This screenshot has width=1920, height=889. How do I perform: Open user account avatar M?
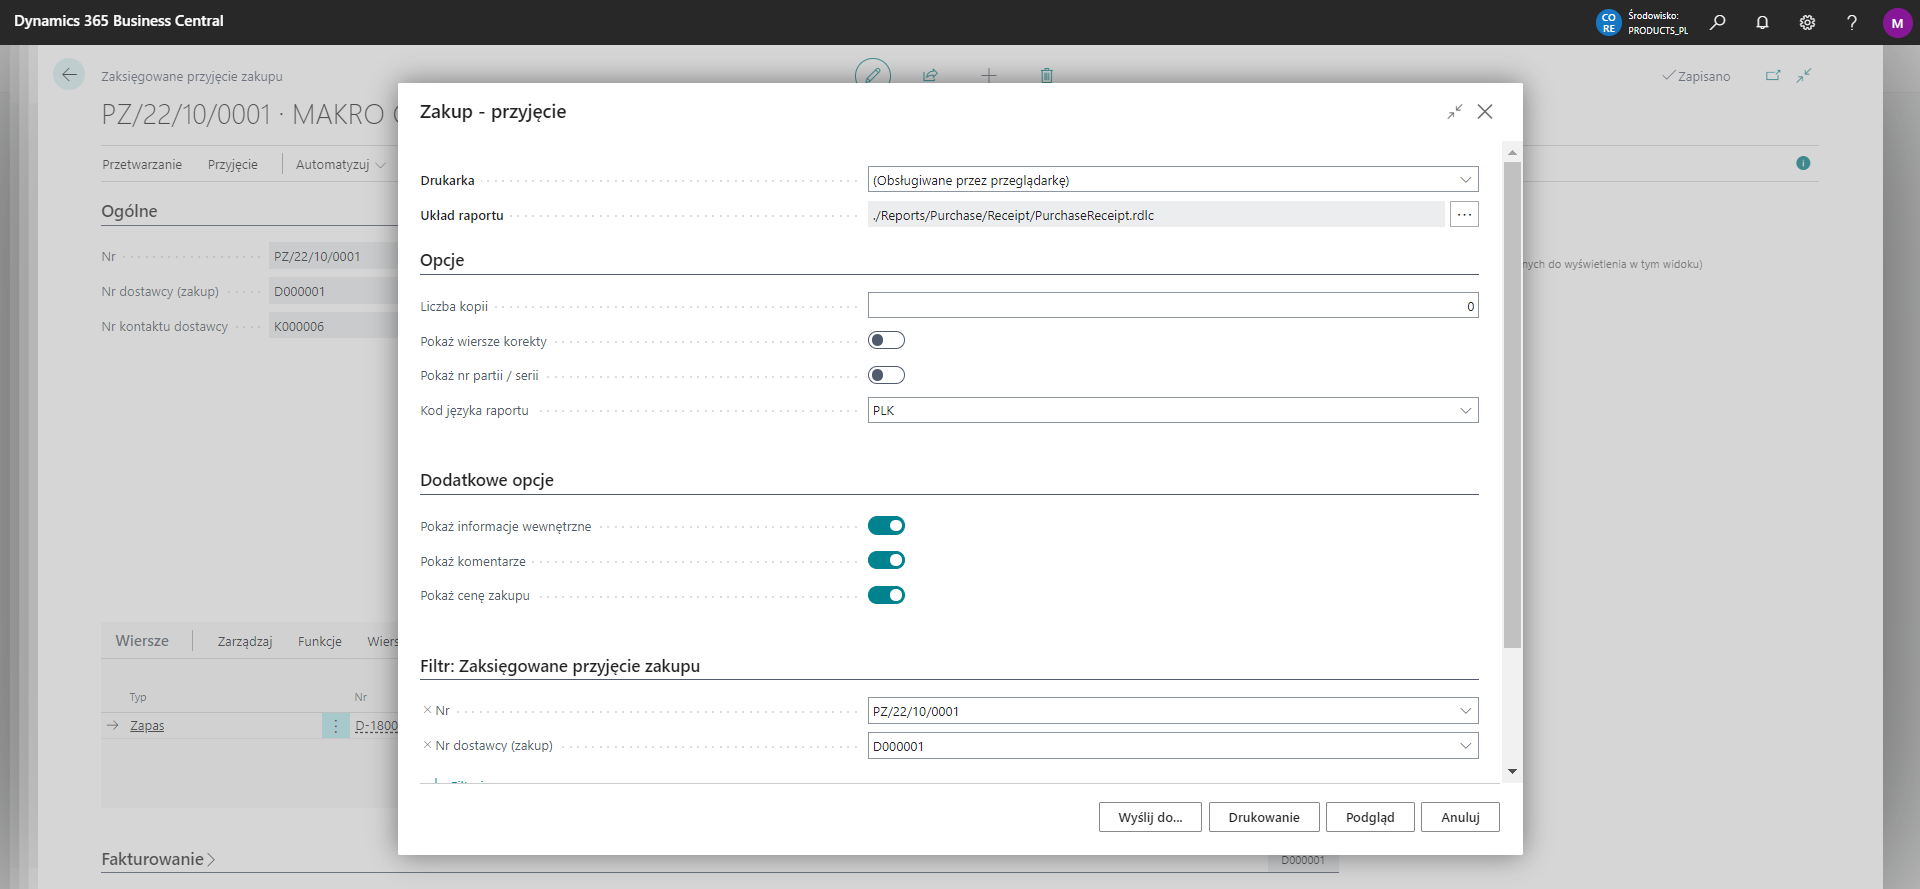[x=1897, y=22]
